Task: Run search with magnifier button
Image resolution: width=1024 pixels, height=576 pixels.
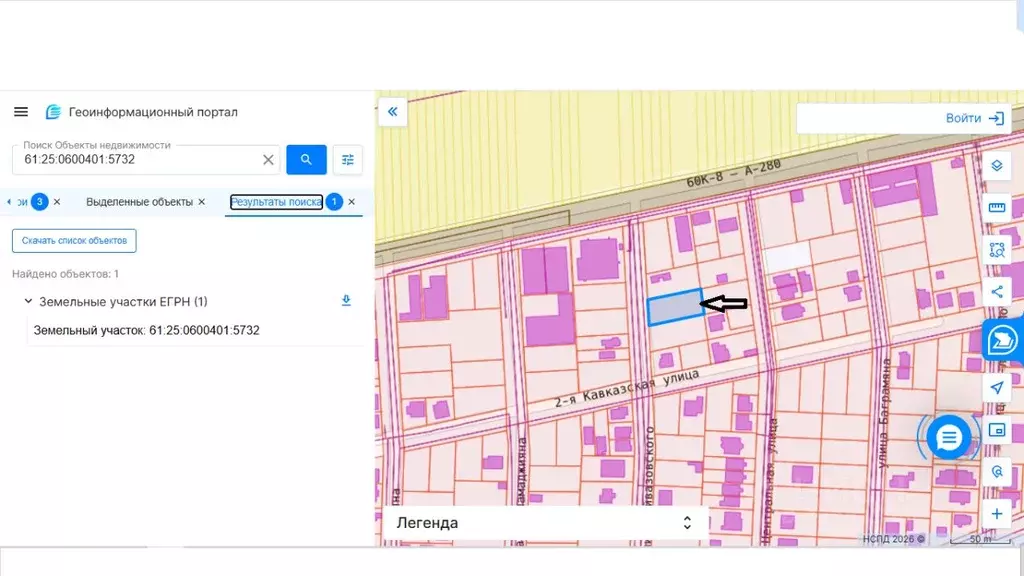Action: [307, 159]
